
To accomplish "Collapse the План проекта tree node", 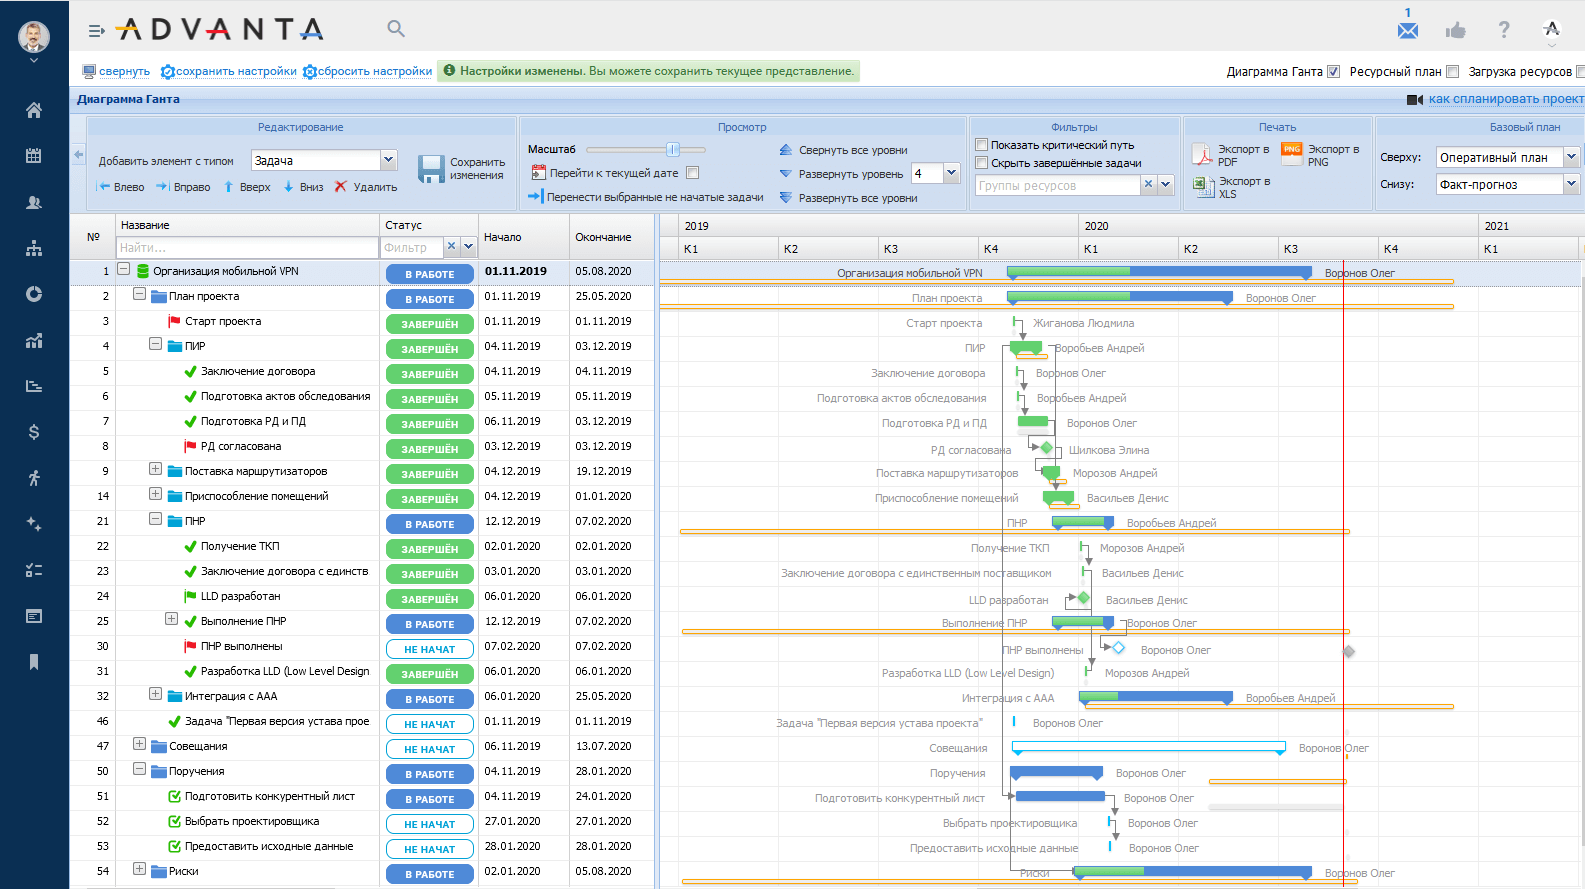I will (x=140, y=295).
